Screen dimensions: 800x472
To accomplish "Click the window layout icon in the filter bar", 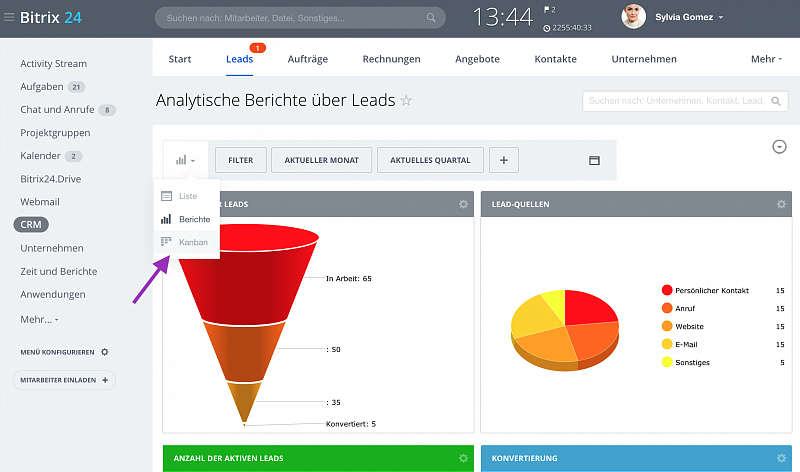I will (x=594, y=160).
